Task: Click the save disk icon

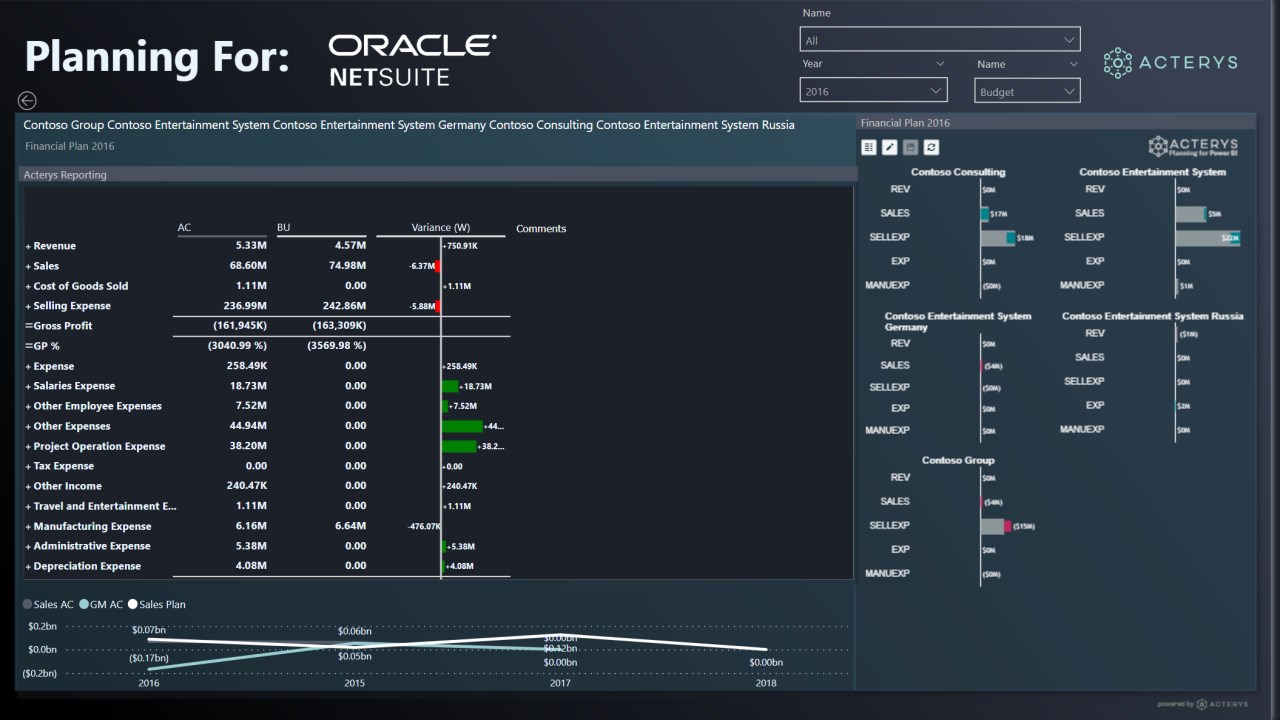Action: (910, 147)
